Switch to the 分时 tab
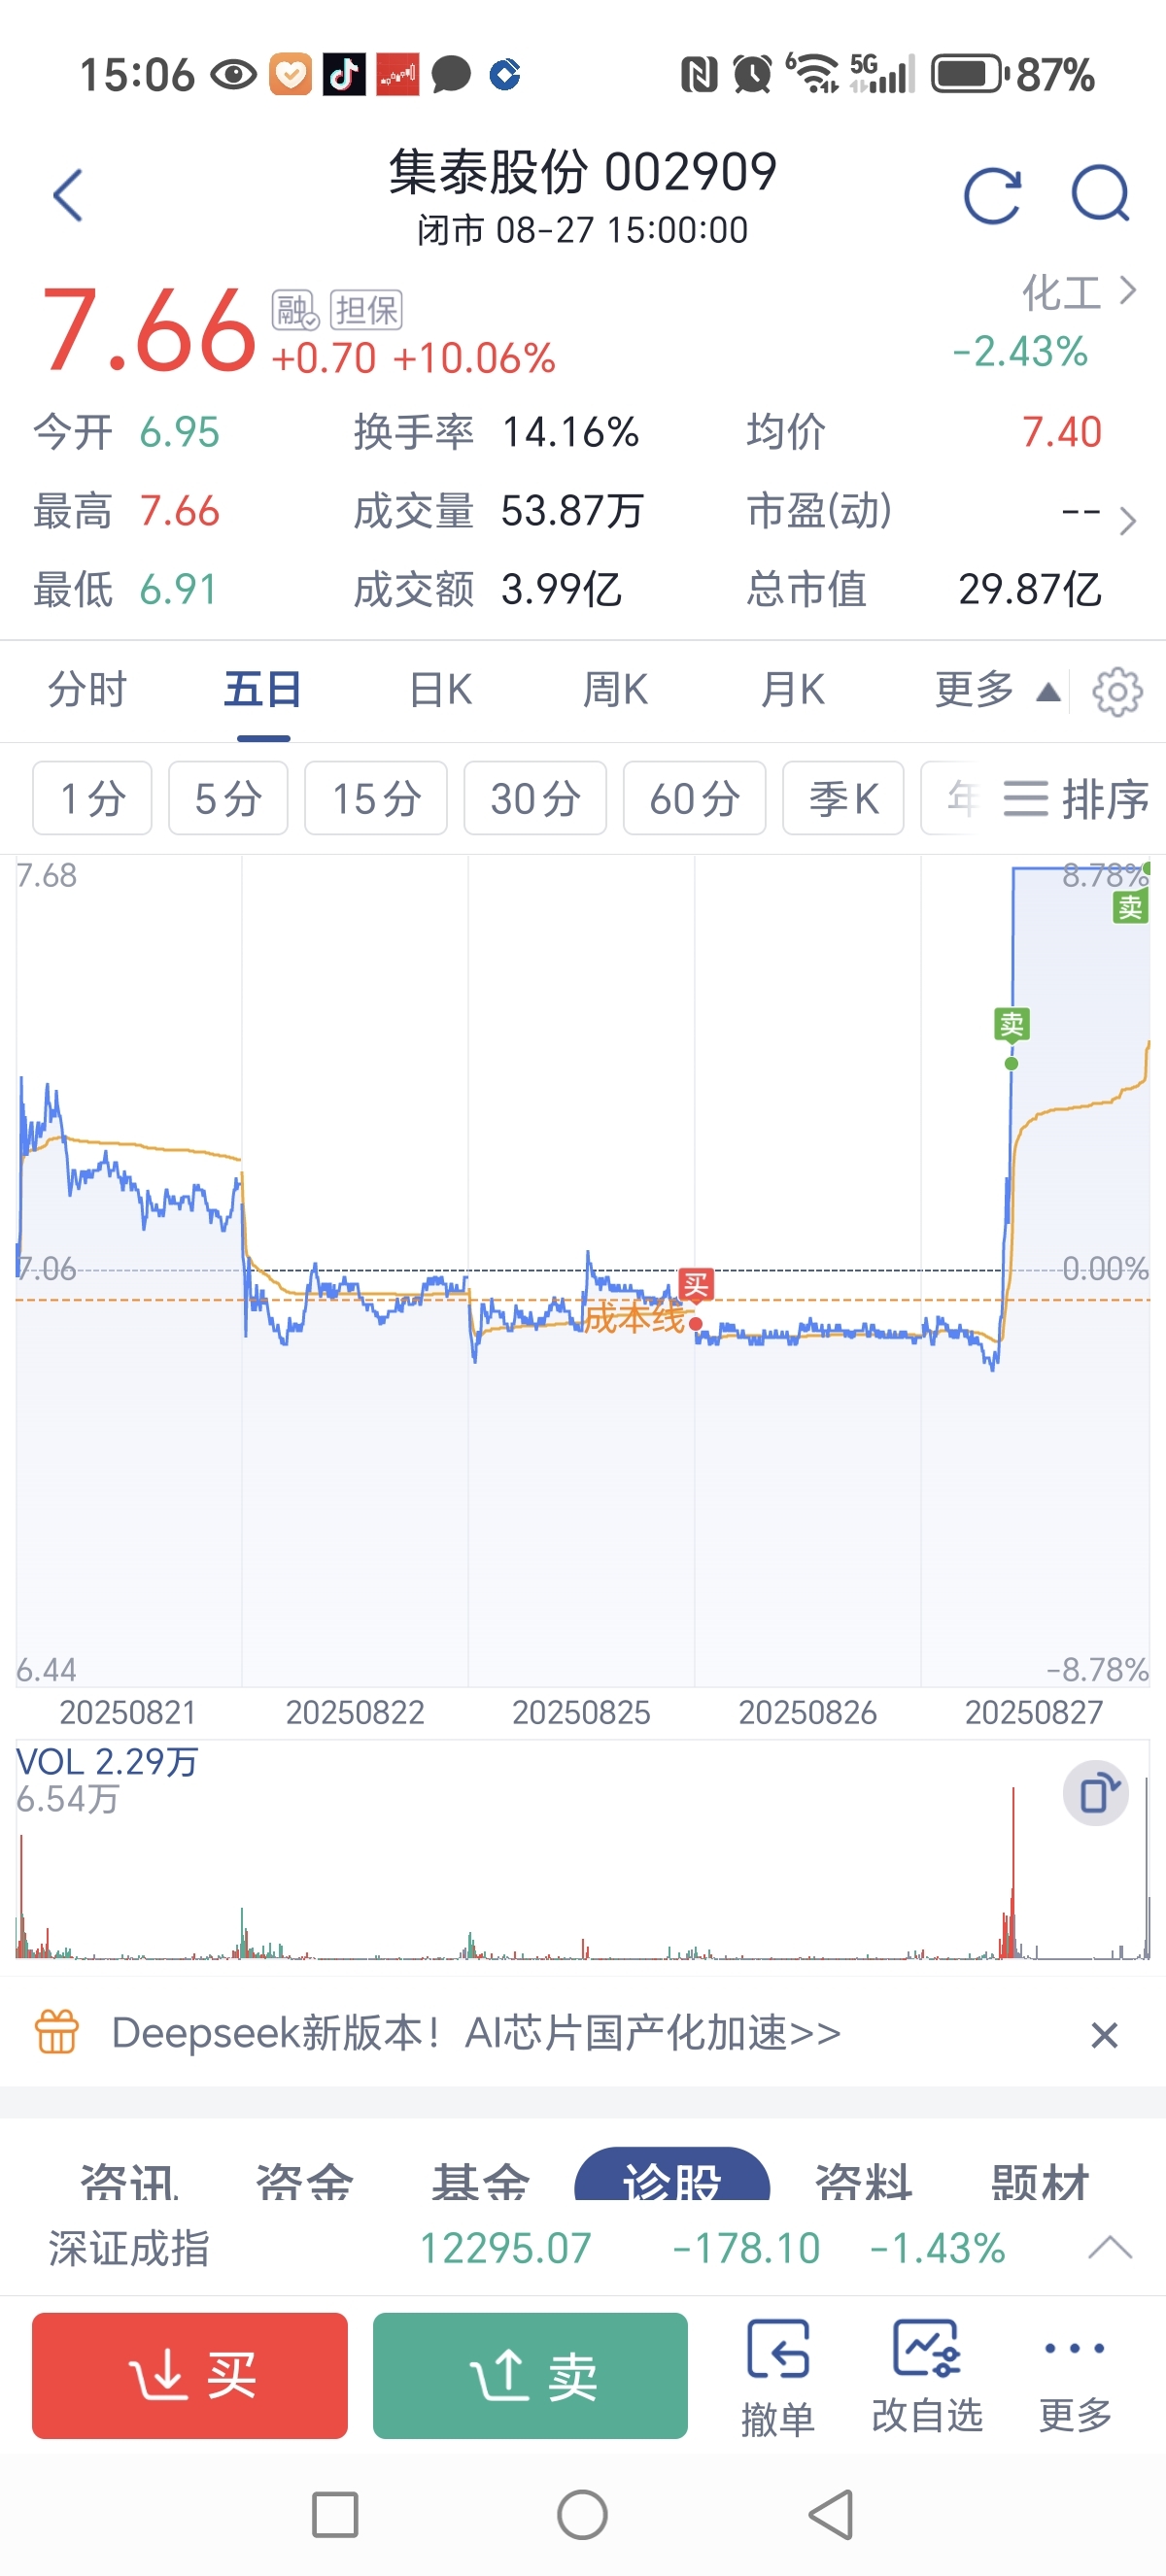Viewport: 1166px width, 2576px height. [x=87, y=690]
